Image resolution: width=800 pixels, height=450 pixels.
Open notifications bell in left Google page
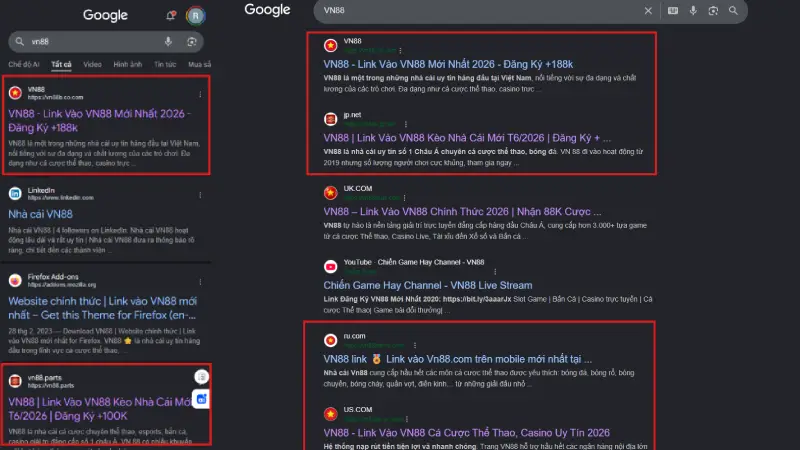click(171, 15)
